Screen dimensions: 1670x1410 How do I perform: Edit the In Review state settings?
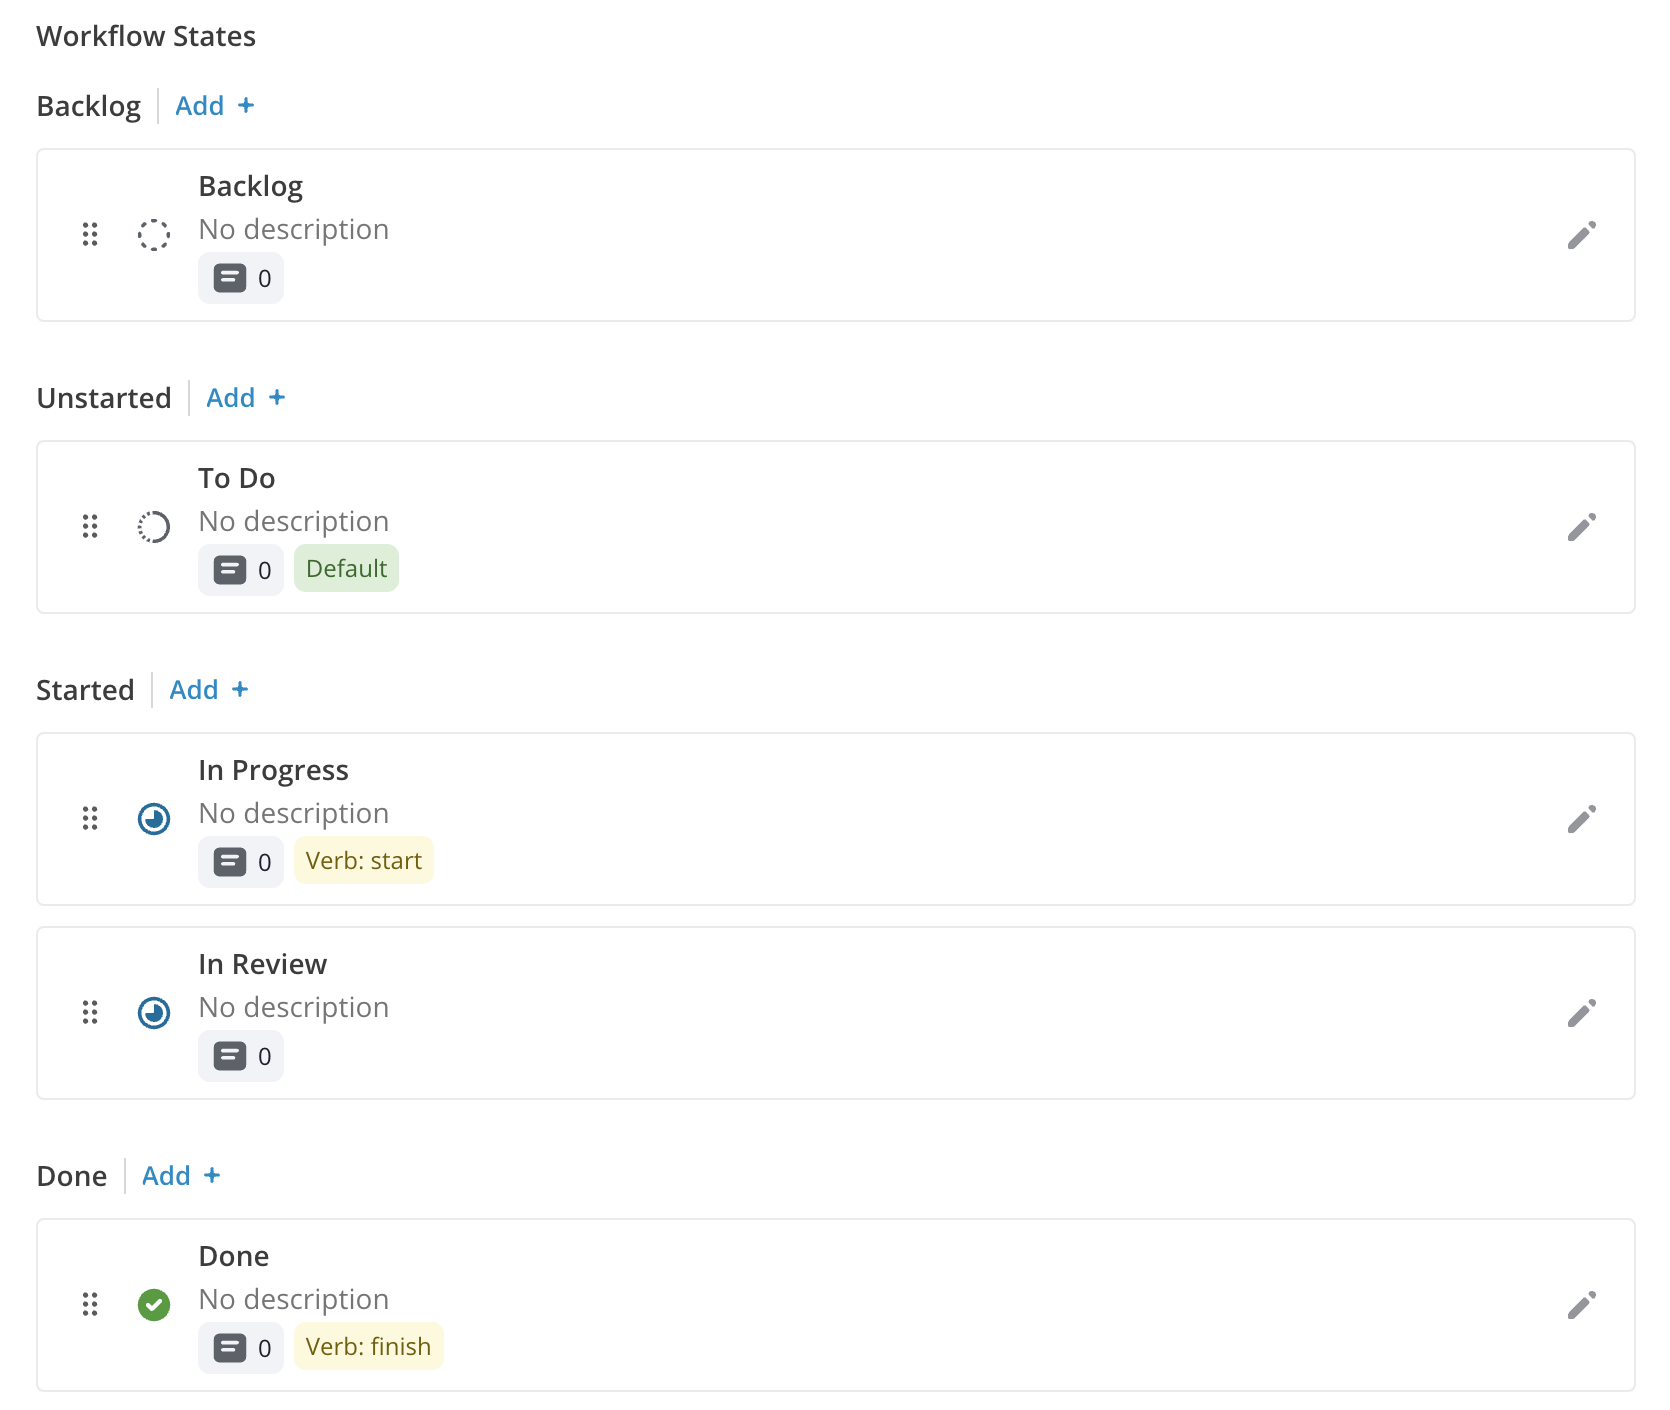[1582, 1012]
